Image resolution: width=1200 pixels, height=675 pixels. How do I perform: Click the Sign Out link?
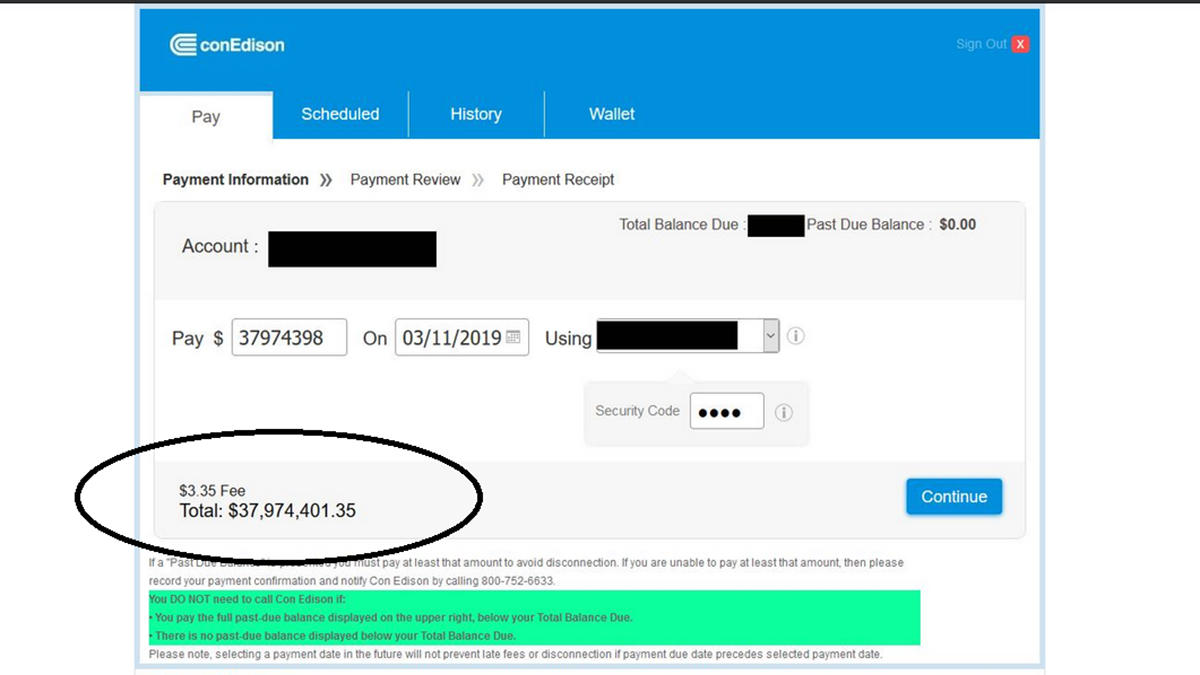[980, 44]
